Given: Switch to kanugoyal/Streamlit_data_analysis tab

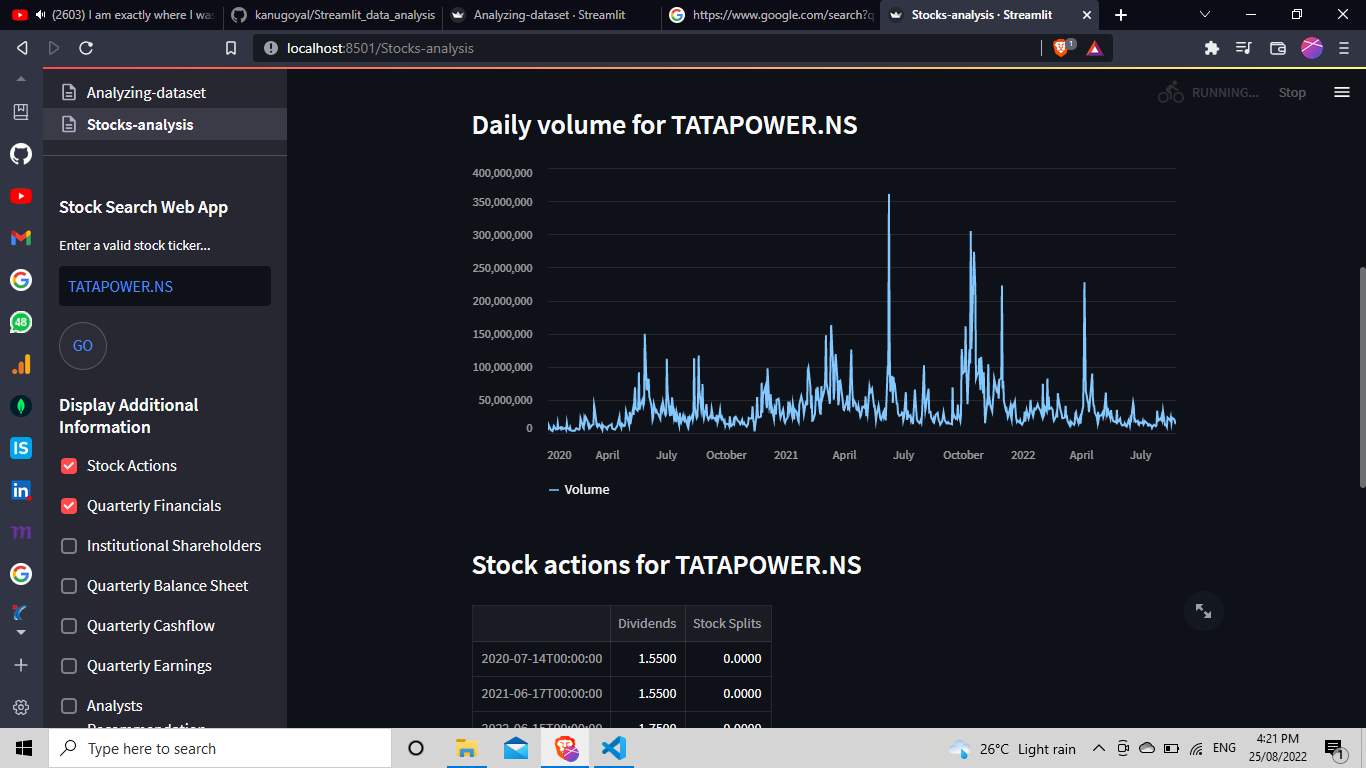Looking at the screenshot, I should coord(333,15).
